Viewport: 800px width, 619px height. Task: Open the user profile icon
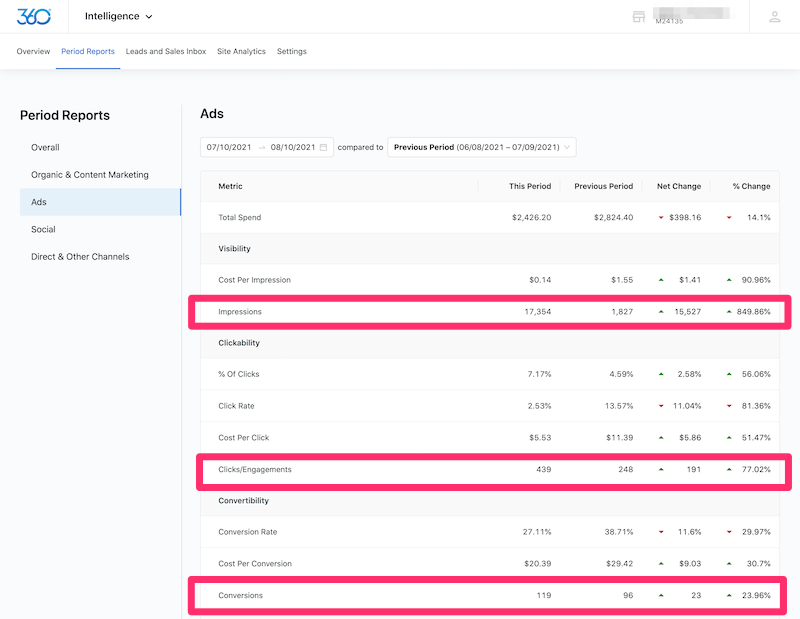click(x=773, y=16)
